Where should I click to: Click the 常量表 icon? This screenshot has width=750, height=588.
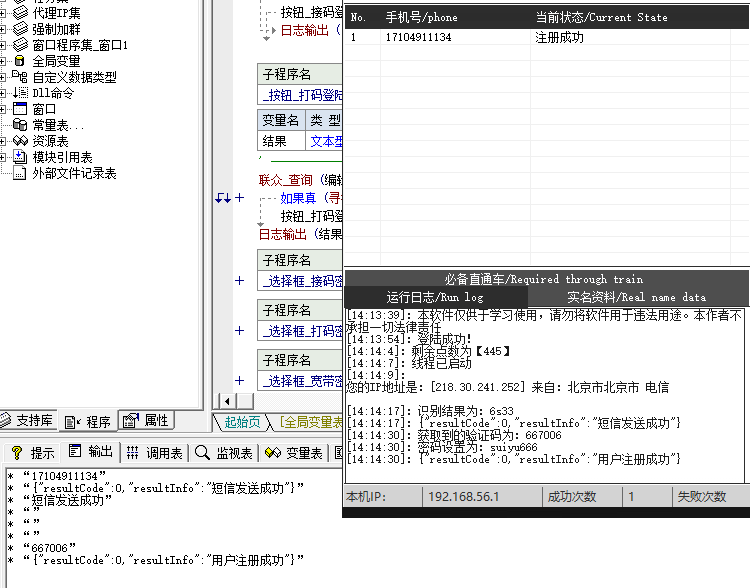point(20,125)
